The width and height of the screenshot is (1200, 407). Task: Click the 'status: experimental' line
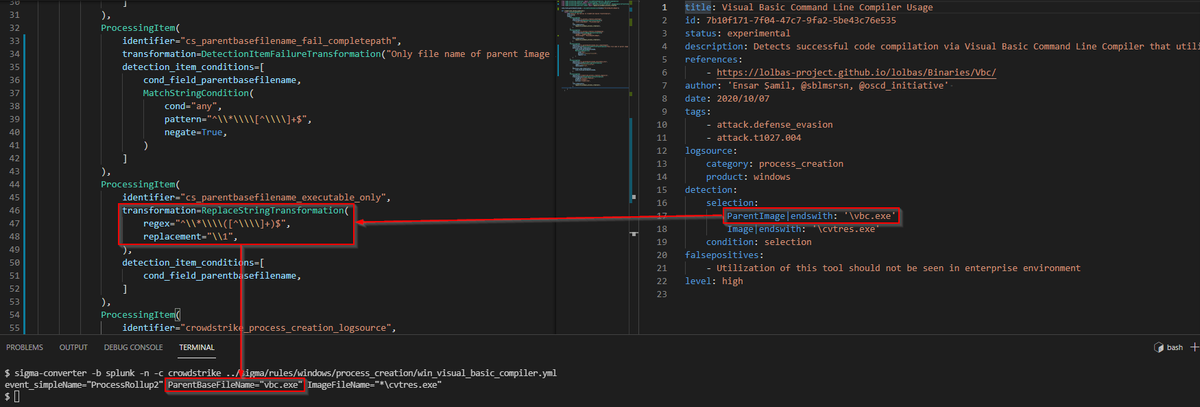point(739,33)
